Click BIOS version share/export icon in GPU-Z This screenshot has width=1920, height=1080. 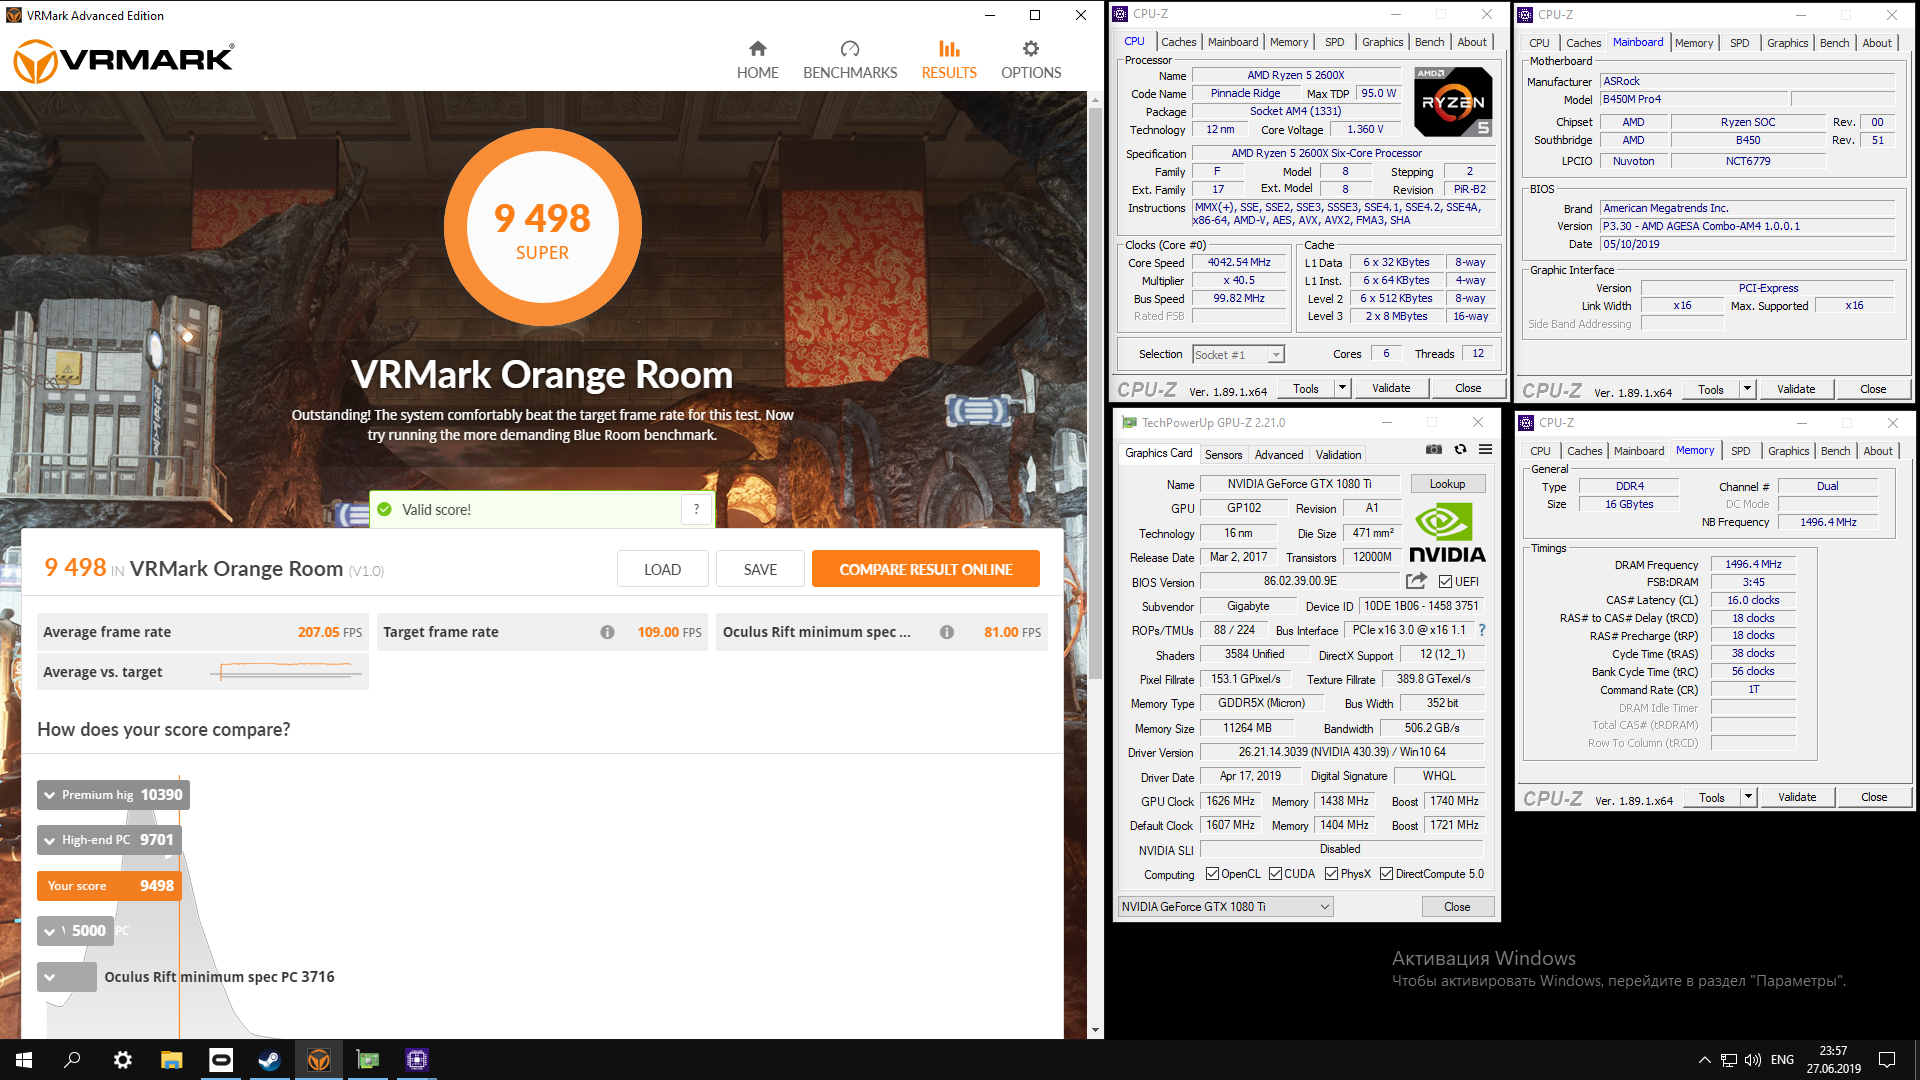pyautogui.click(x=1416, y=581)
